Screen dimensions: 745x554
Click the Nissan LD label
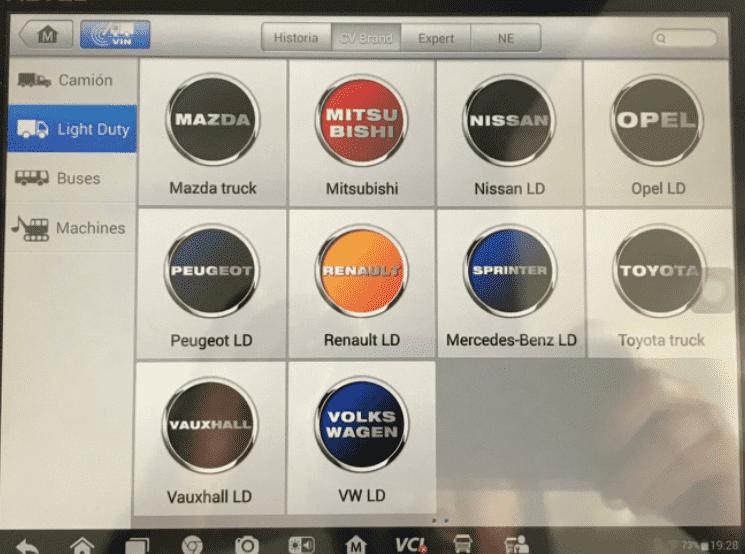(x=509, y=189)
